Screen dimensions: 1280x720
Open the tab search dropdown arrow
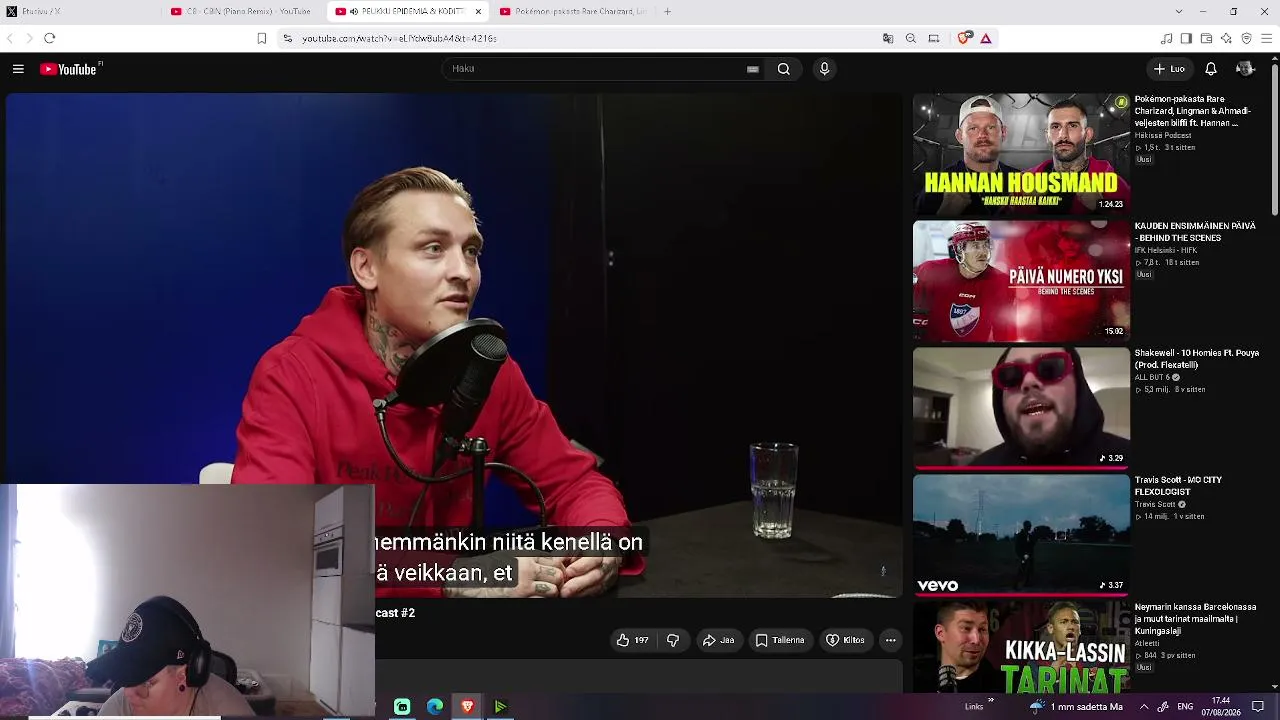click(x=1178, y=11)
